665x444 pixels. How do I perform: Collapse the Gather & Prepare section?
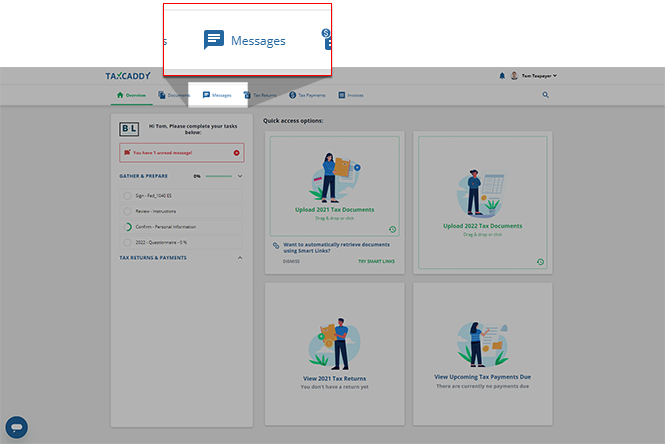[240, 176]
